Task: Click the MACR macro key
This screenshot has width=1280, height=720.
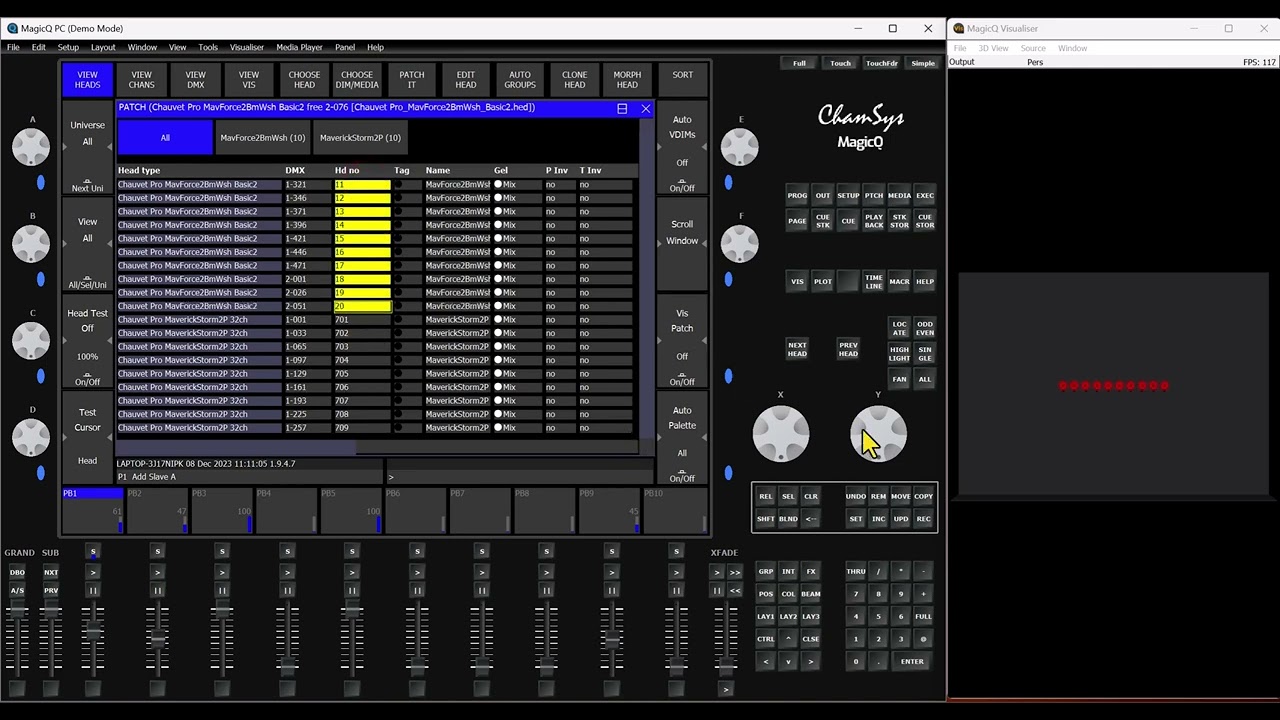Action: coord(899,282)
